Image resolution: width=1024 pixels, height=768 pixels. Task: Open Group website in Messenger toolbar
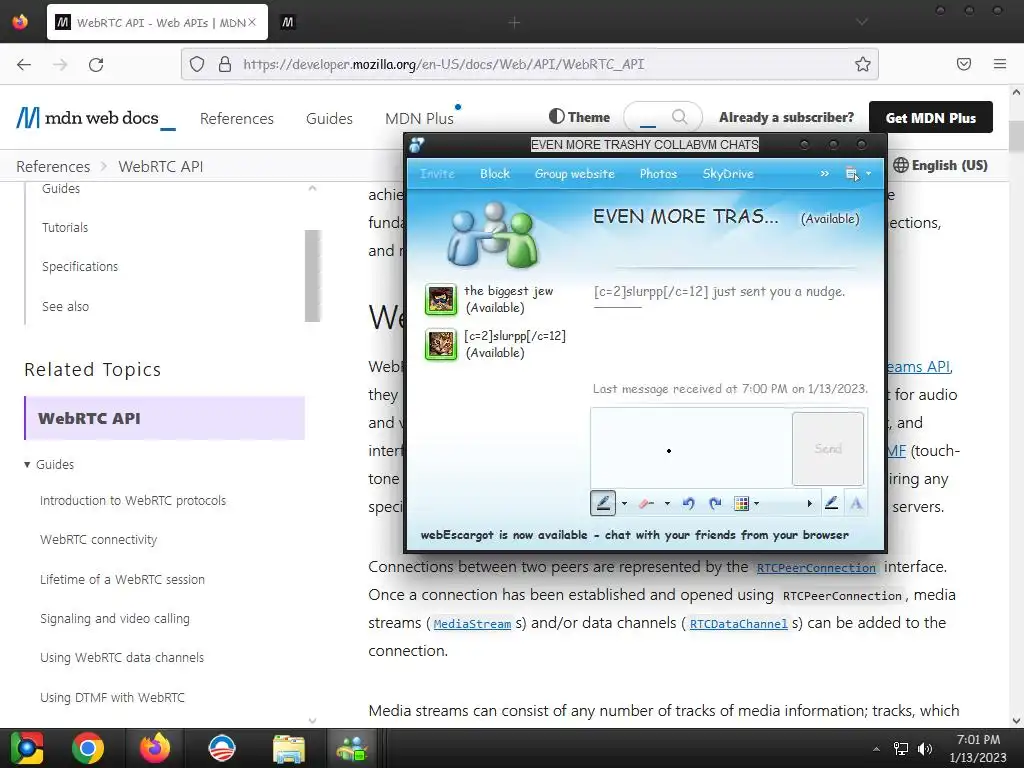[x=575, y=174]
